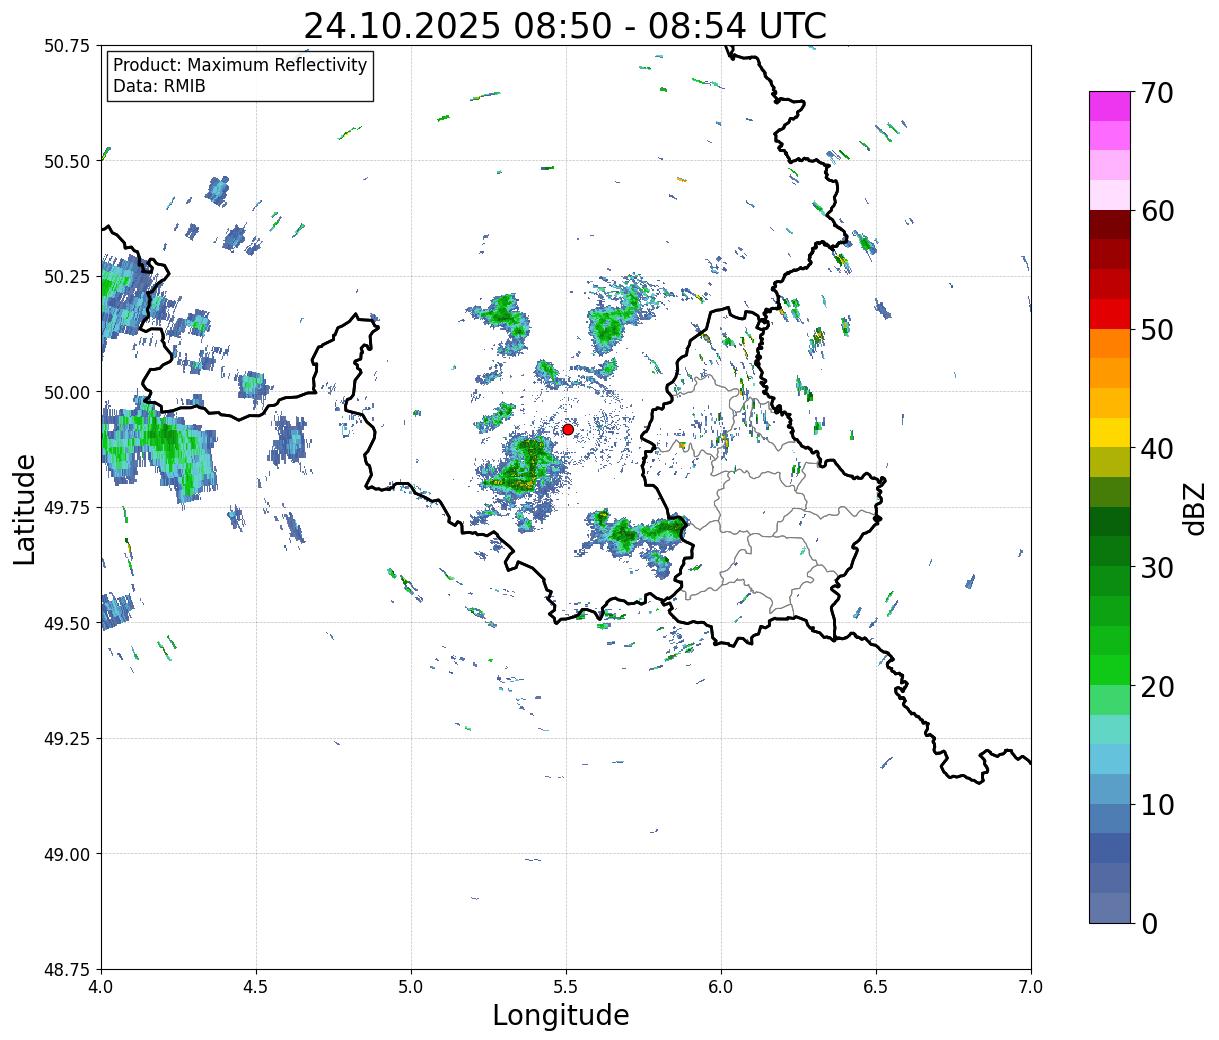
Task: Click the latitude tick label 50.00
Action: (x=67, y=392)
